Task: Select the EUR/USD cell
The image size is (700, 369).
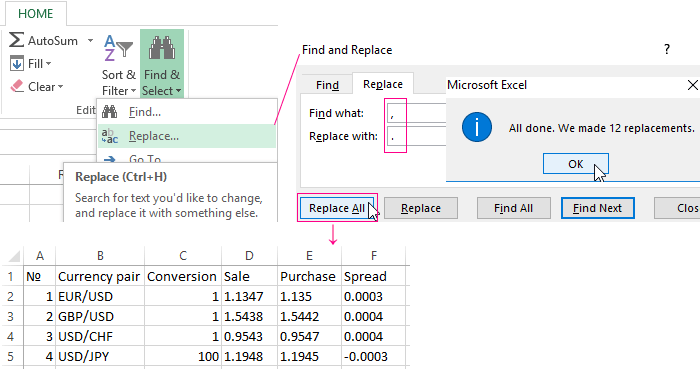Action: (100, 296)
